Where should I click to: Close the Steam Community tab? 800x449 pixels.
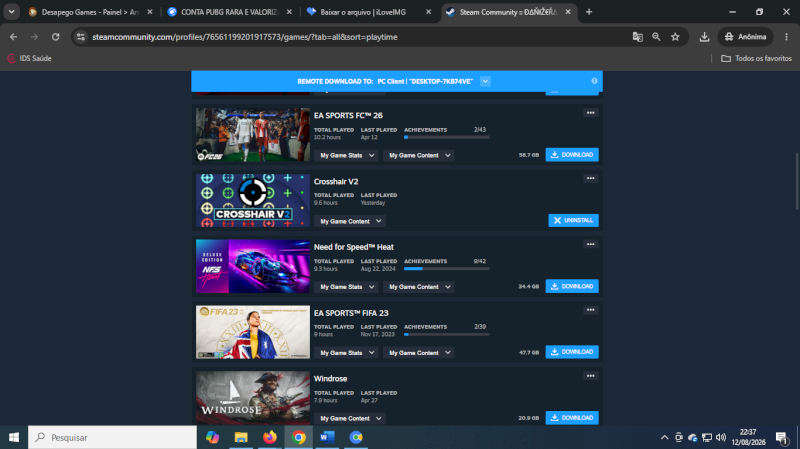click(x=568, y=12)
